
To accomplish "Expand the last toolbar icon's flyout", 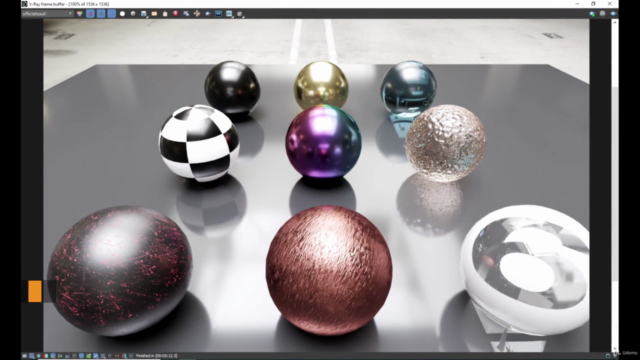I will pyautogui.click(x=240, y=13).
